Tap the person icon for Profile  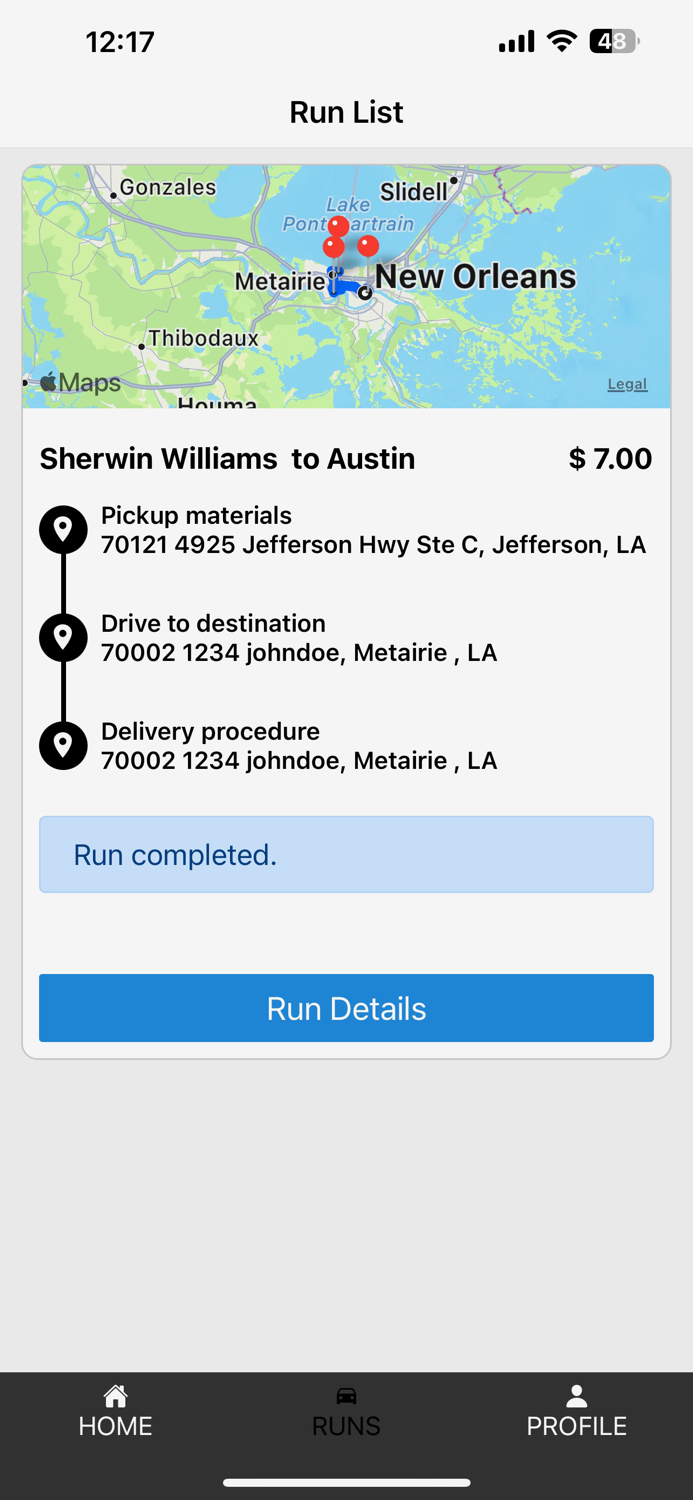pyautogui.click(x=577, y=1396)
